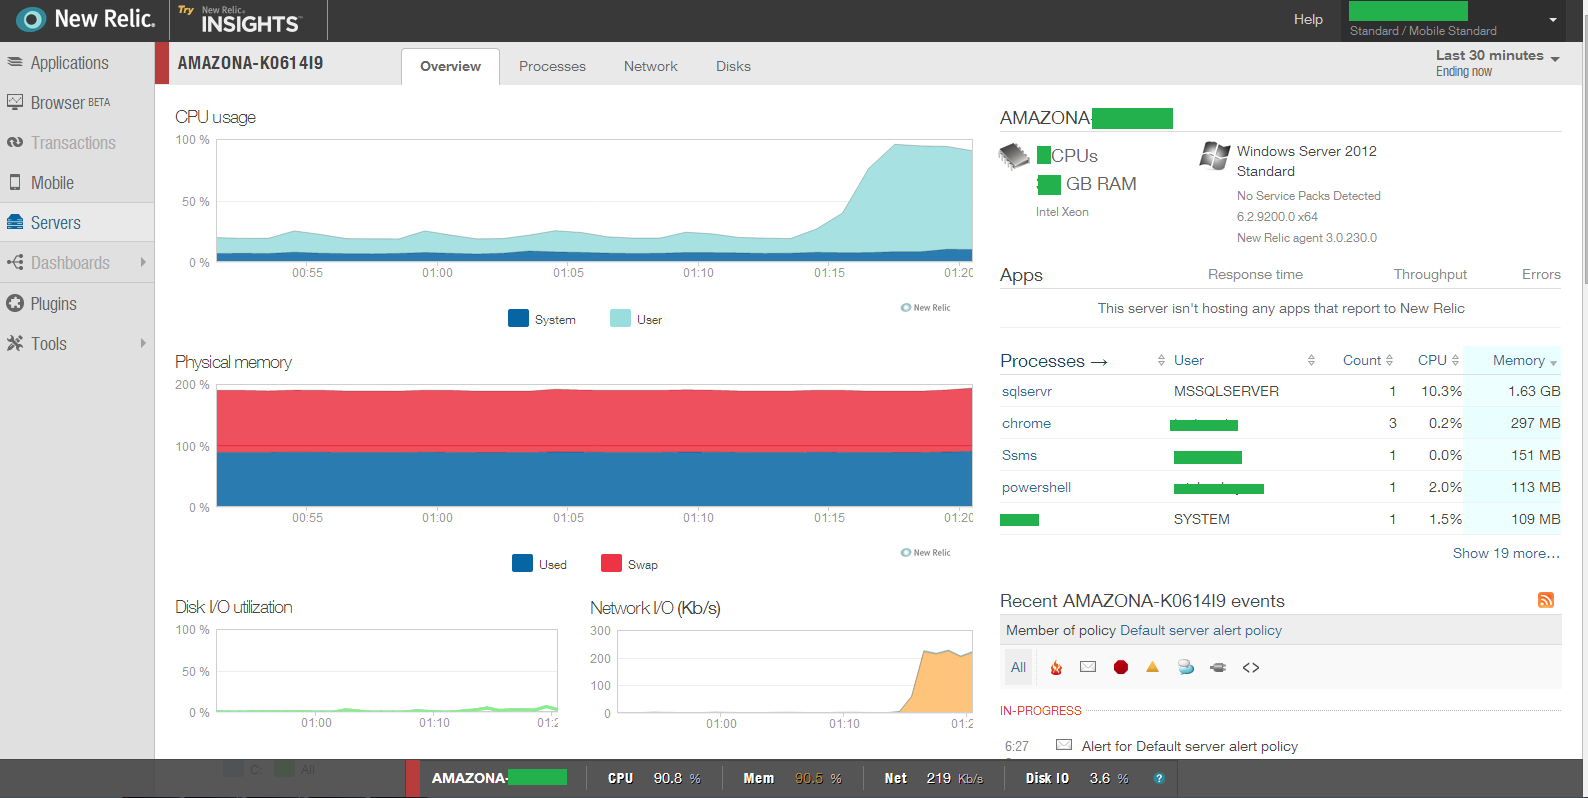This screenshot has width=1588, height=798.
Task: Expand the Dashboards submenu arrow
Action: (x=143, y=262)
